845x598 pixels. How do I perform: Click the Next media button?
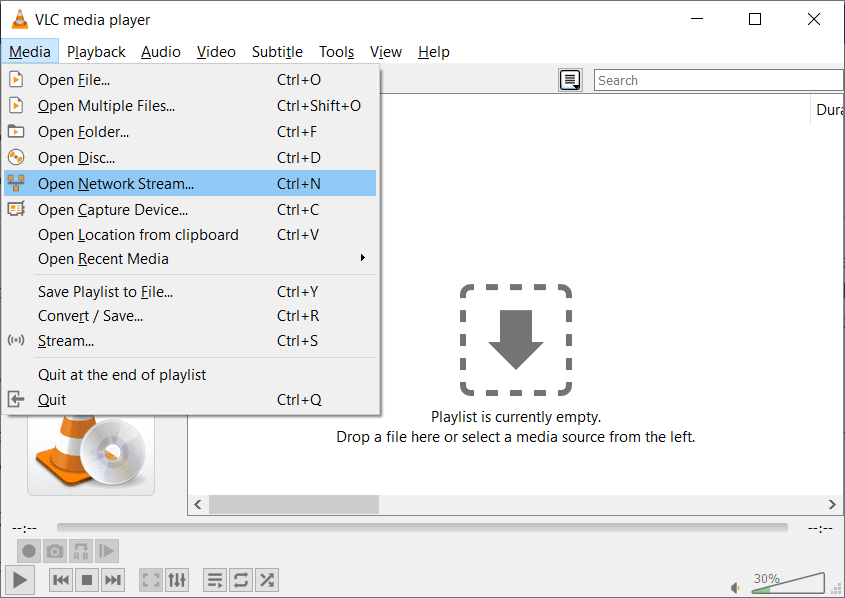tap(113, 580)
